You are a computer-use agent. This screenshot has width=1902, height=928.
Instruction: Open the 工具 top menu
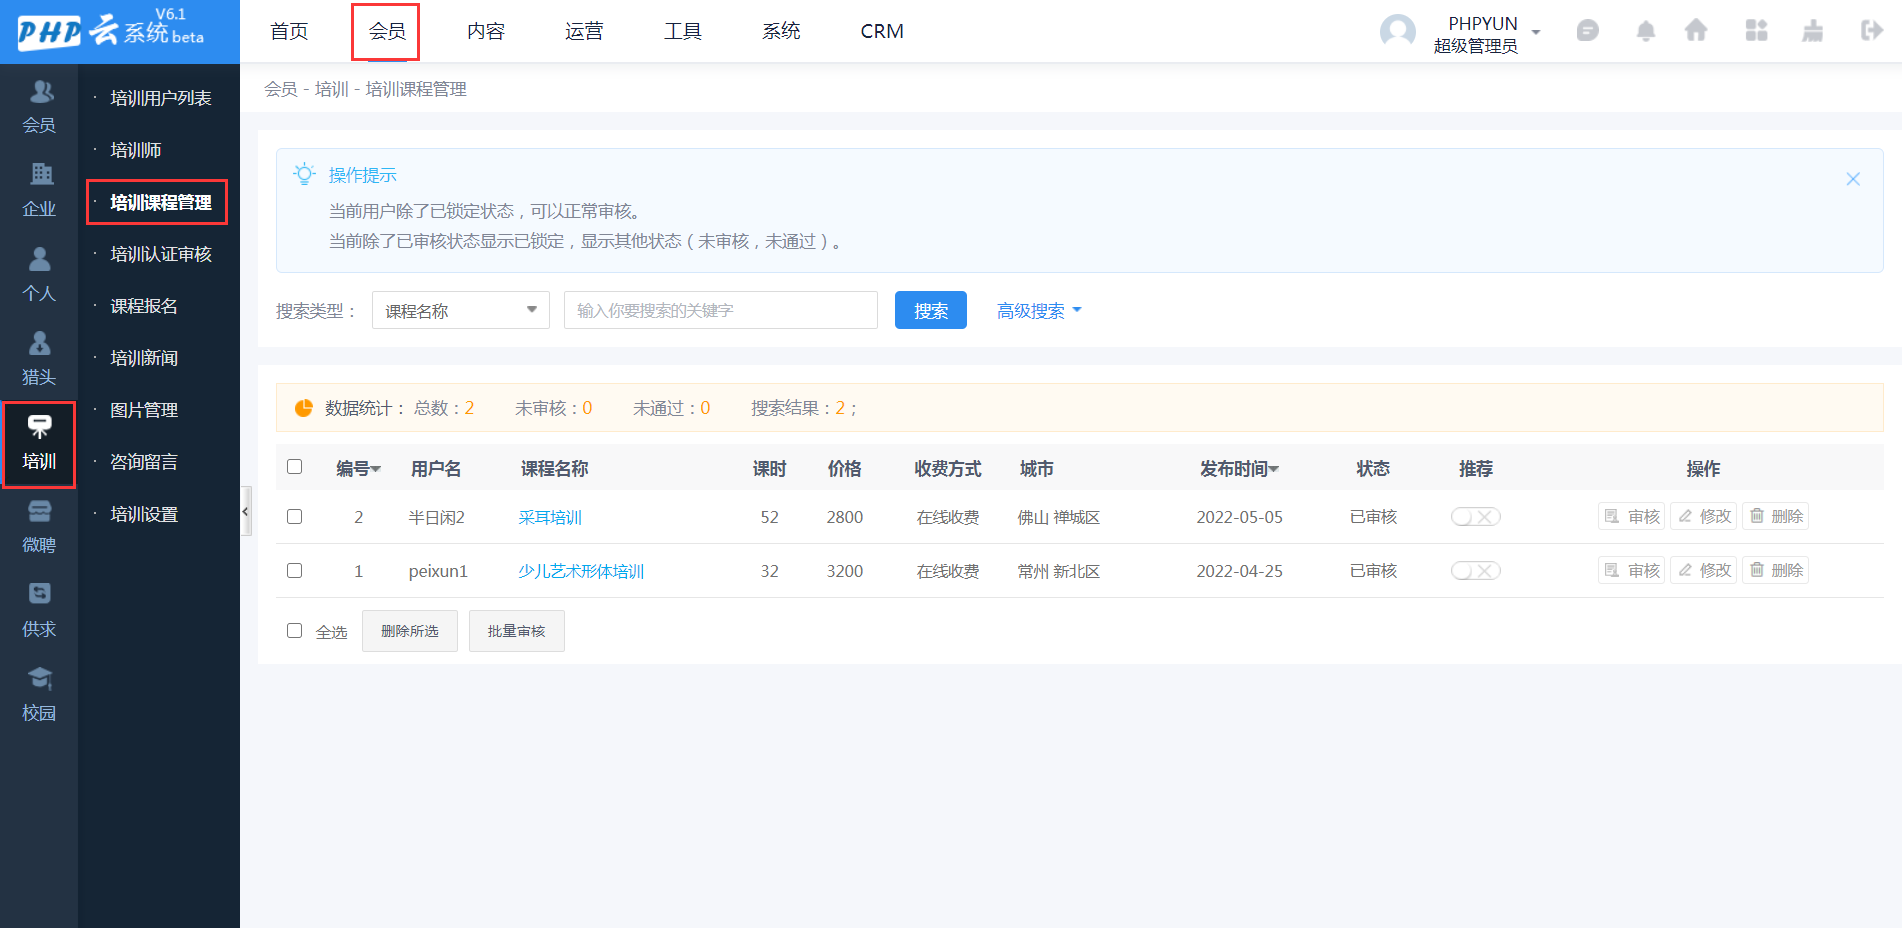pyautogui.click(x=683, y=31)
